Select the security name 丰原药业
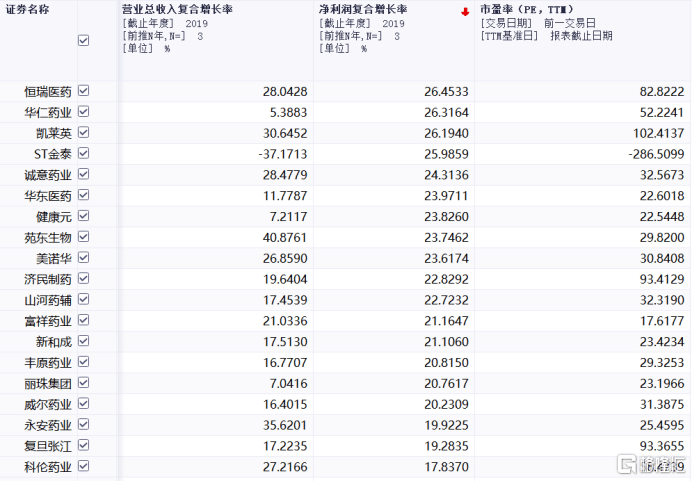This screenshot has width=692, height=481. tap(48, 363)
